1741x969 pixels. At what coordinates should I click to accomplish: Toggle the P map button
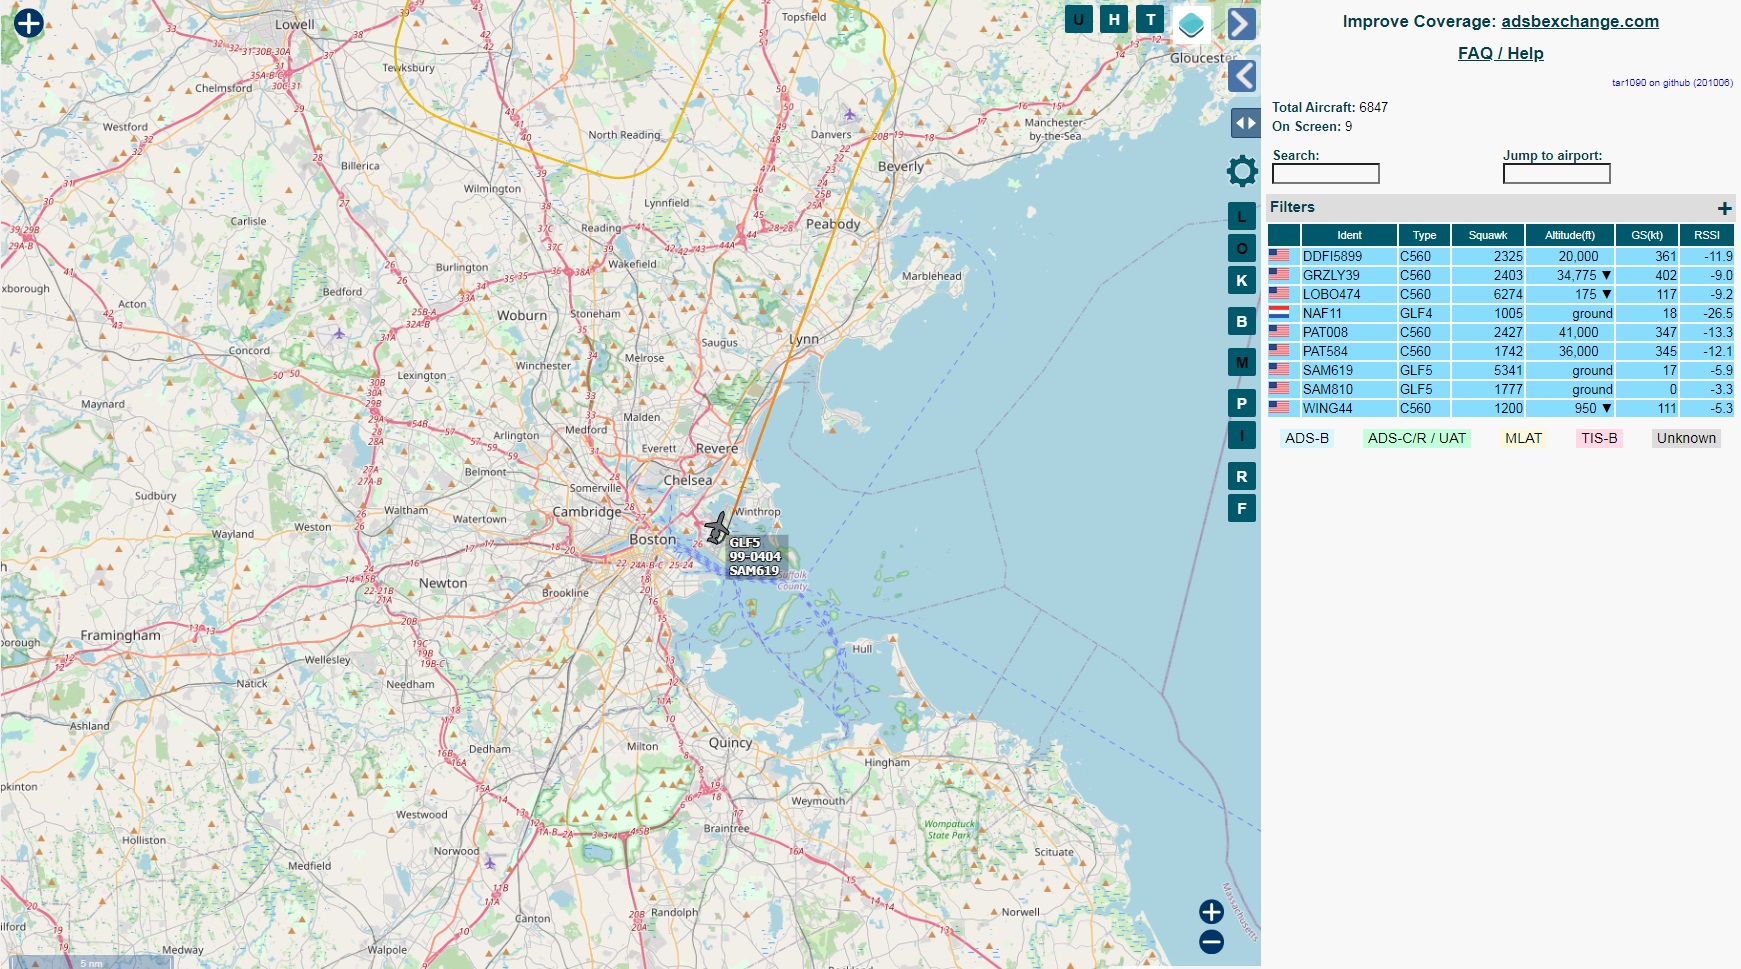[x=1242, y=403]
